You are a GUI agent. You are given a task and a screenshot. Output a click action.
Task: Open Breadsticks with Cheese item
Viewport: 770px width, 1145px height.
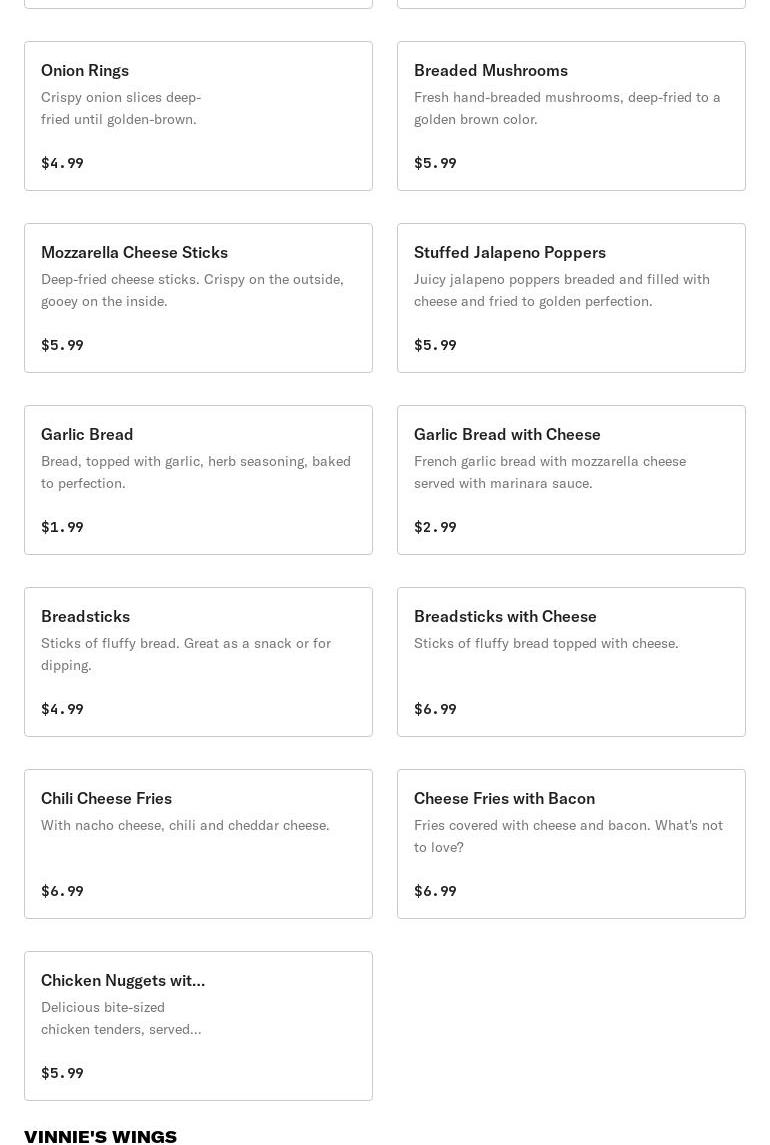pos(571,662)
